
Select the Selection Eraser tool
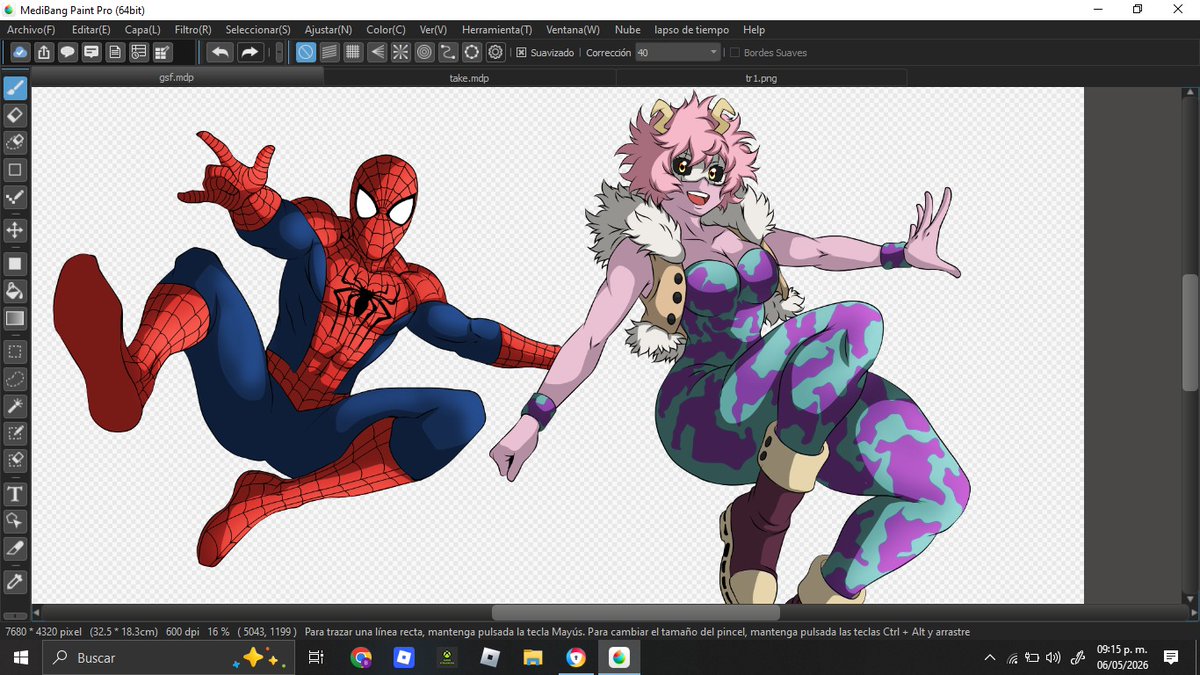tap(15, 460)
